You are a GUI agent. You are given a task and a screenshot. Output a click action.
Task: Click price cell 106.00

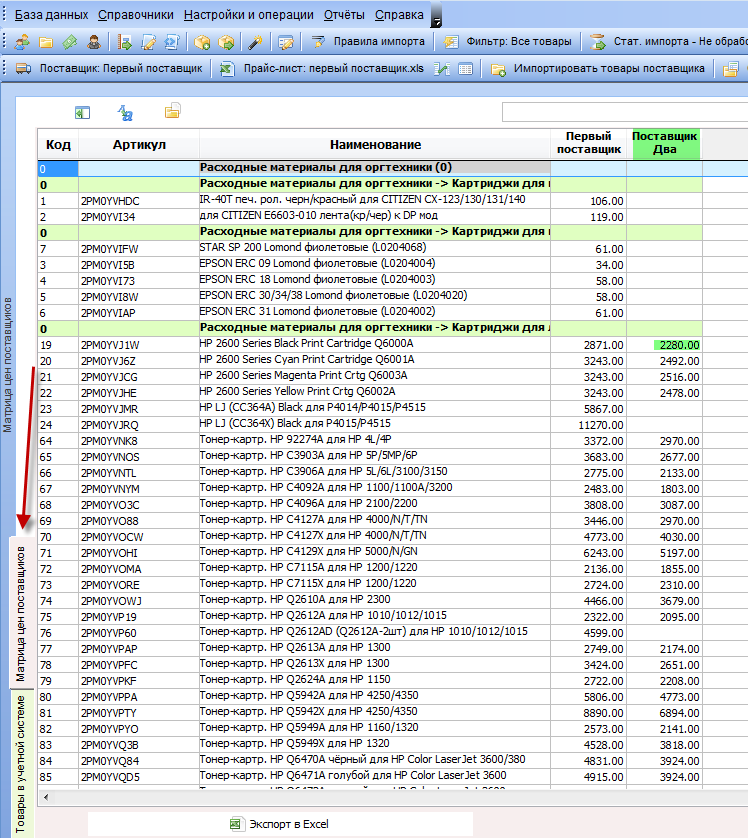(x=589, y=201)
